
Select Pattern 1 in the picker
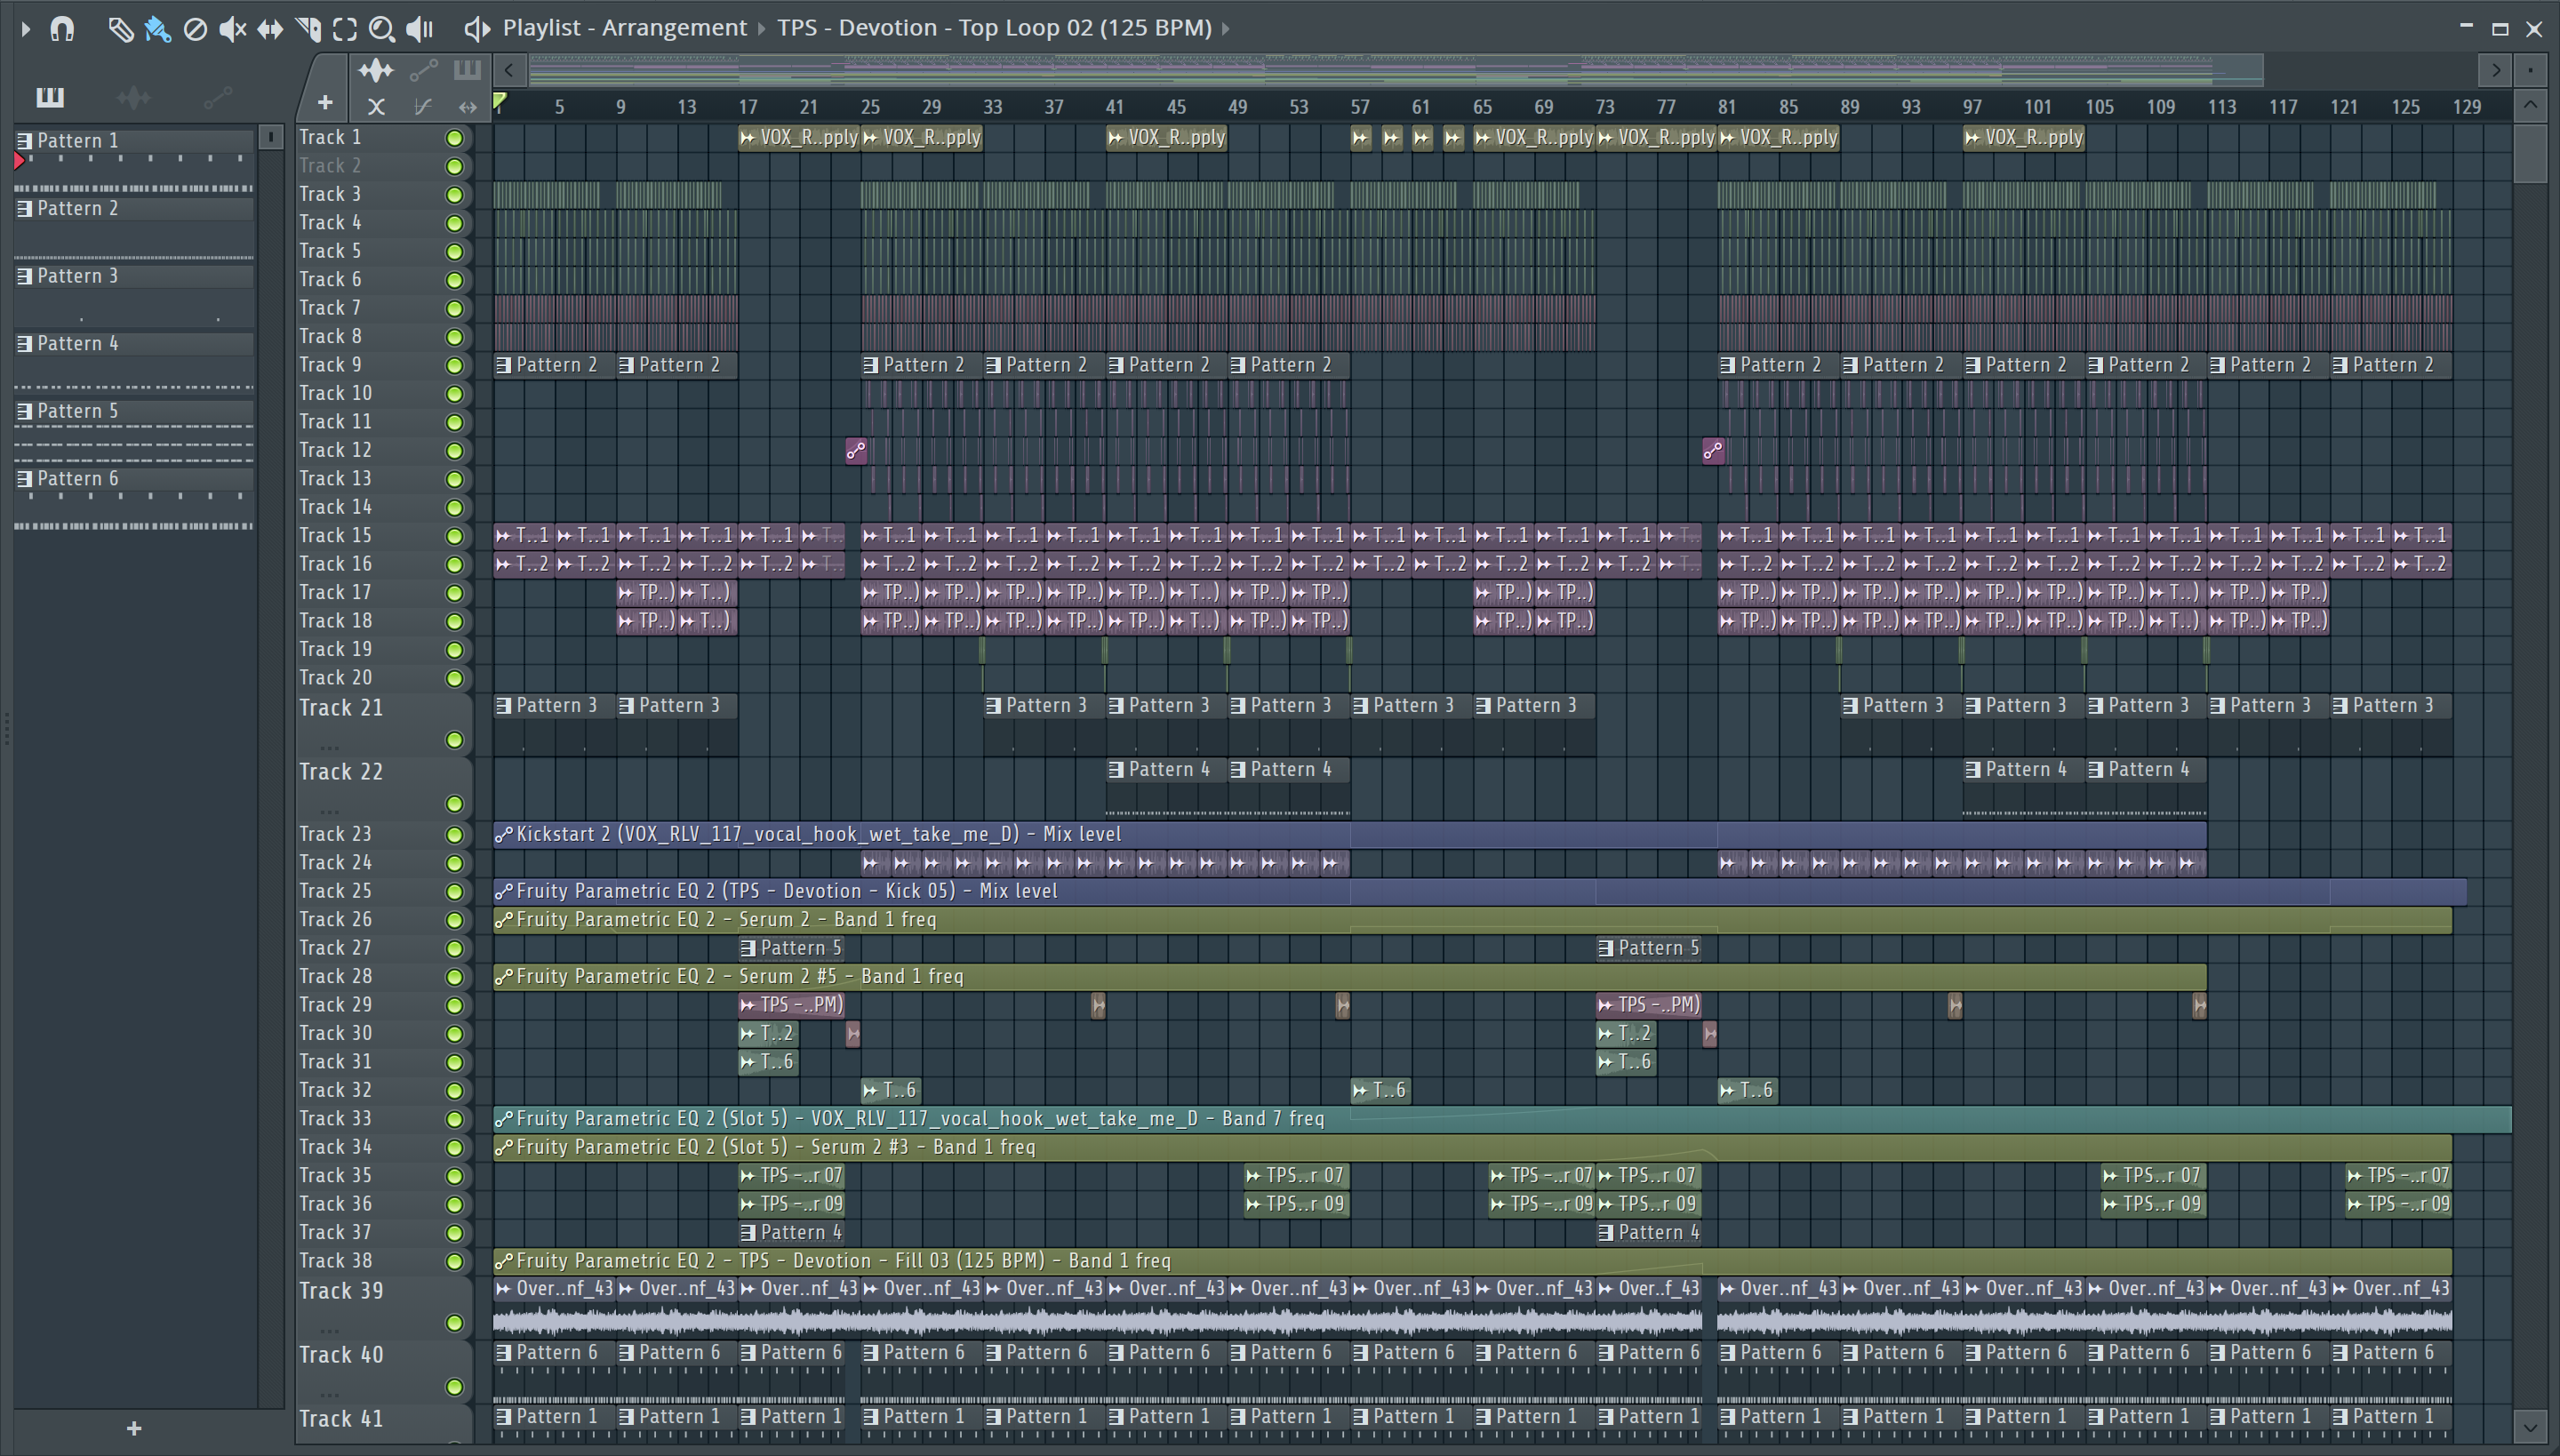(x=134, y=141)
